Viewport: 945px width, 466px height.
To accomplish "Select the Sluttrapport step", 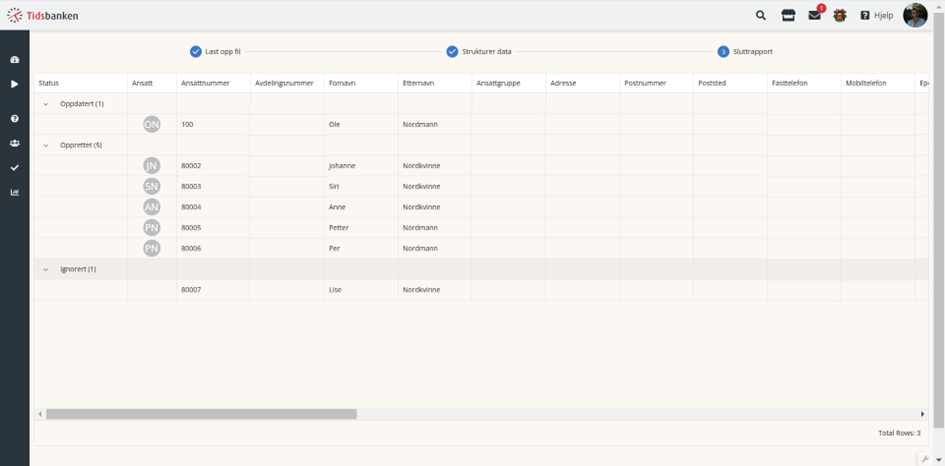I will click(745, 52).
